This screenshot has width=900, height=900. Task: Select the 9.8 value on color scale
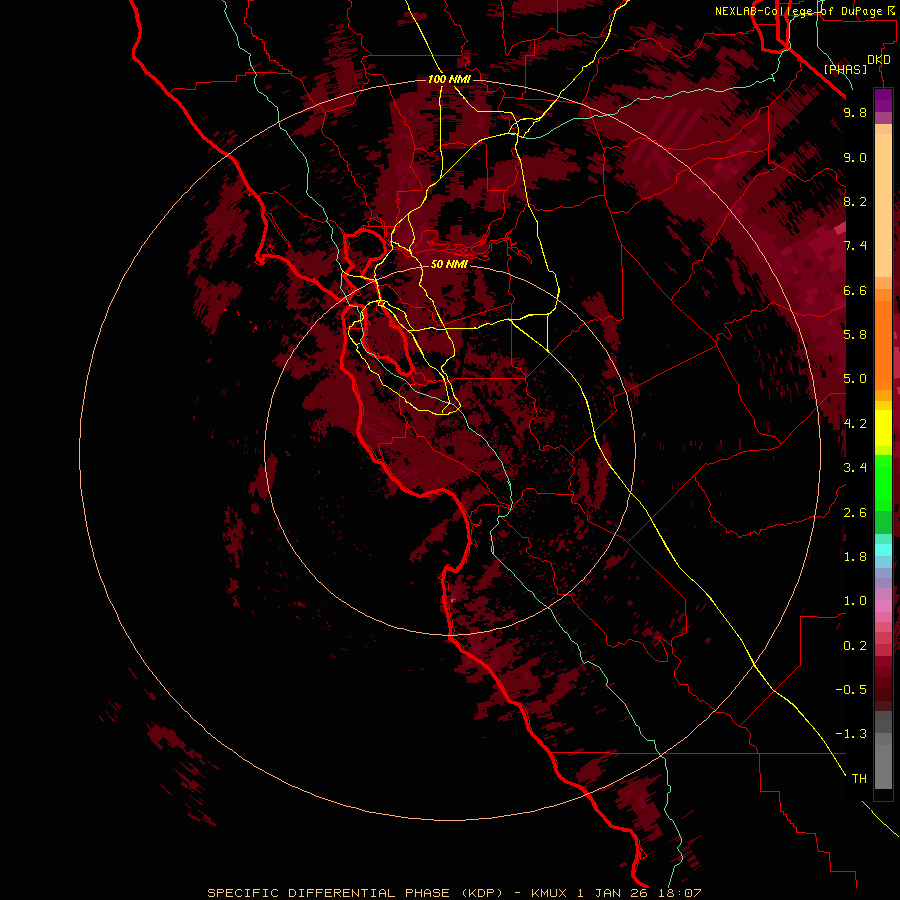855,112
